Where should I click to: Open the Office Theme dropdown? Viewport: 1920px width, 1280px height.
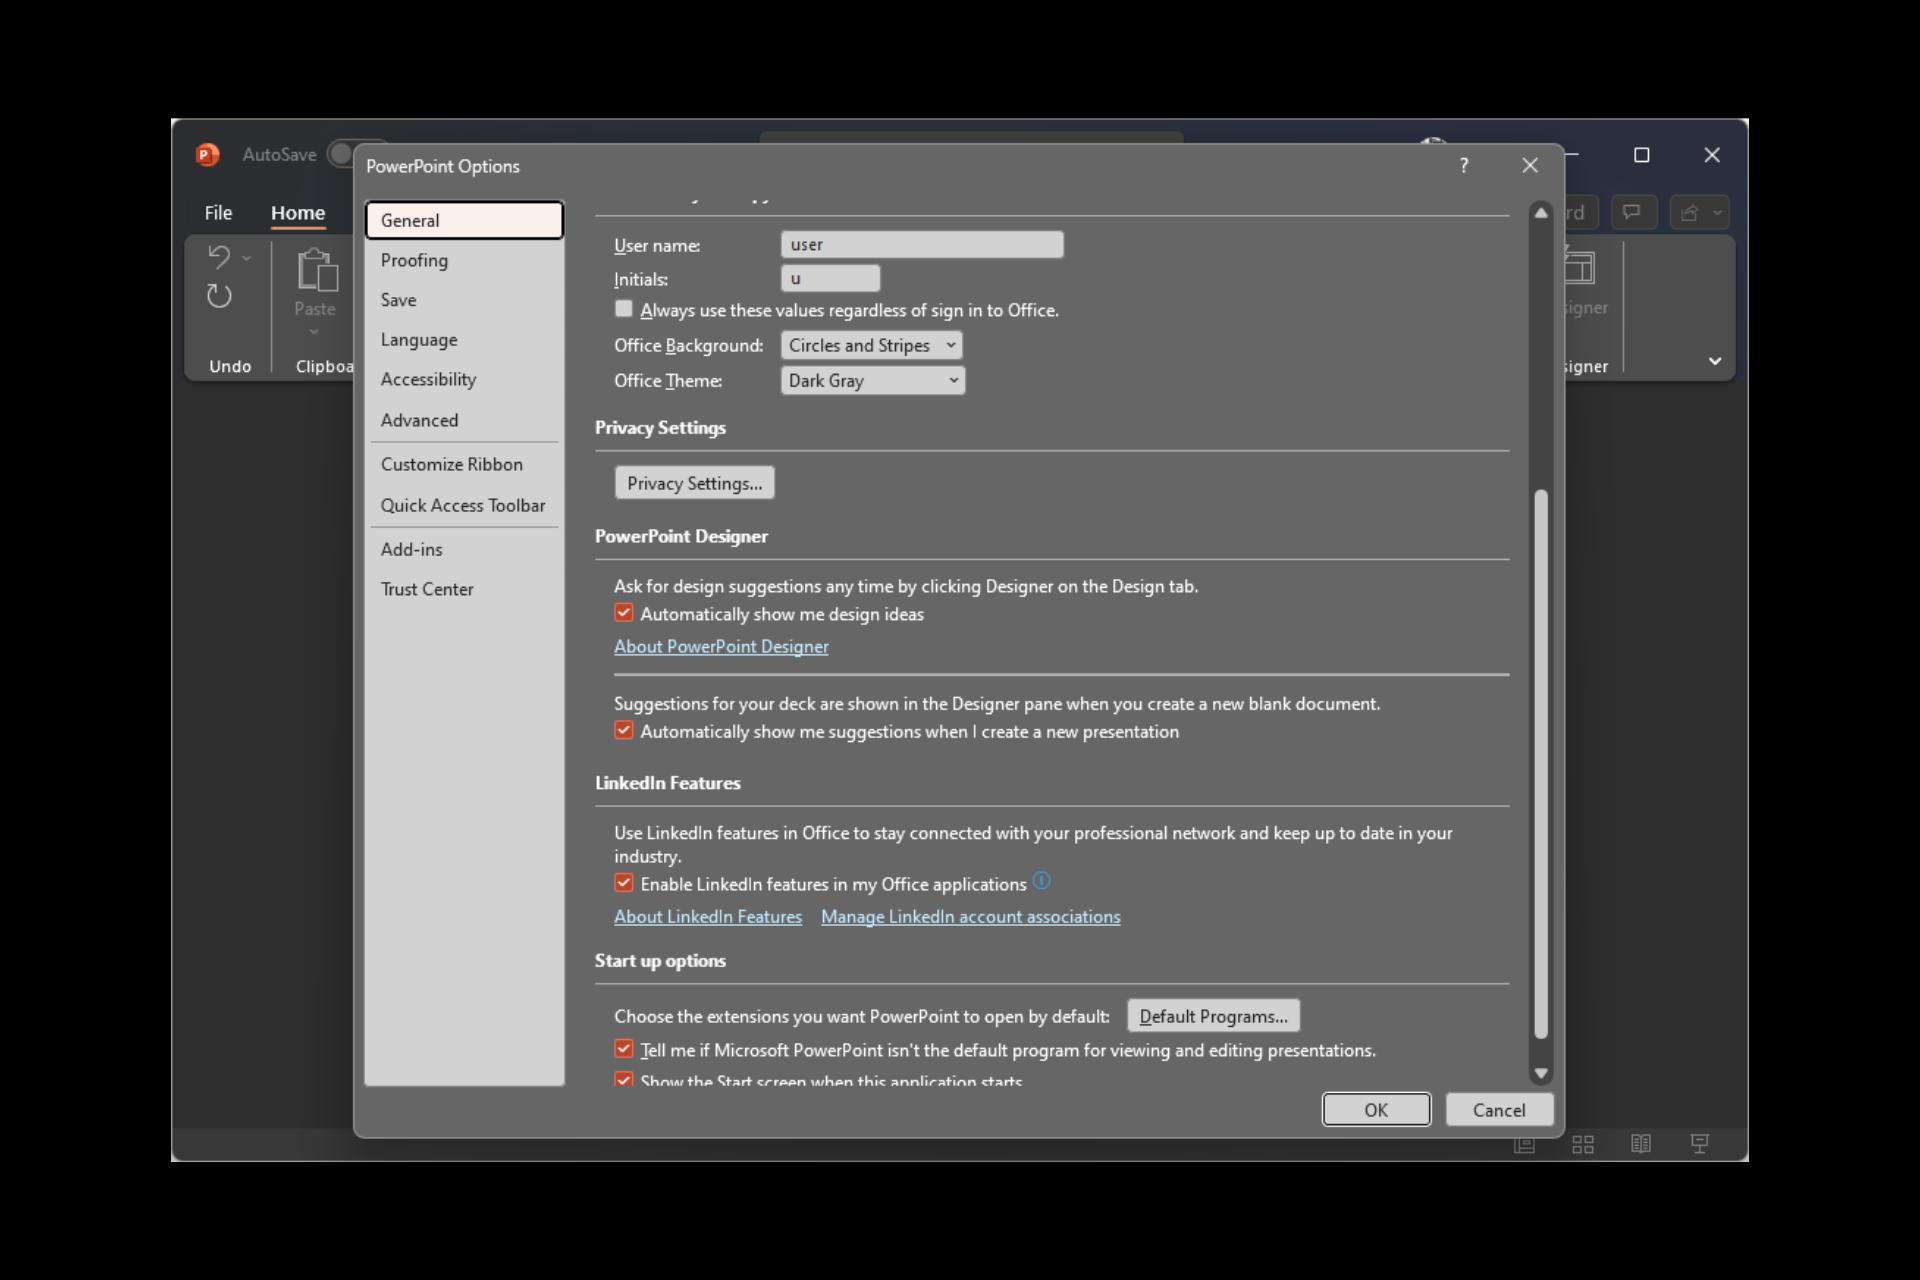[x=872, y=380]
